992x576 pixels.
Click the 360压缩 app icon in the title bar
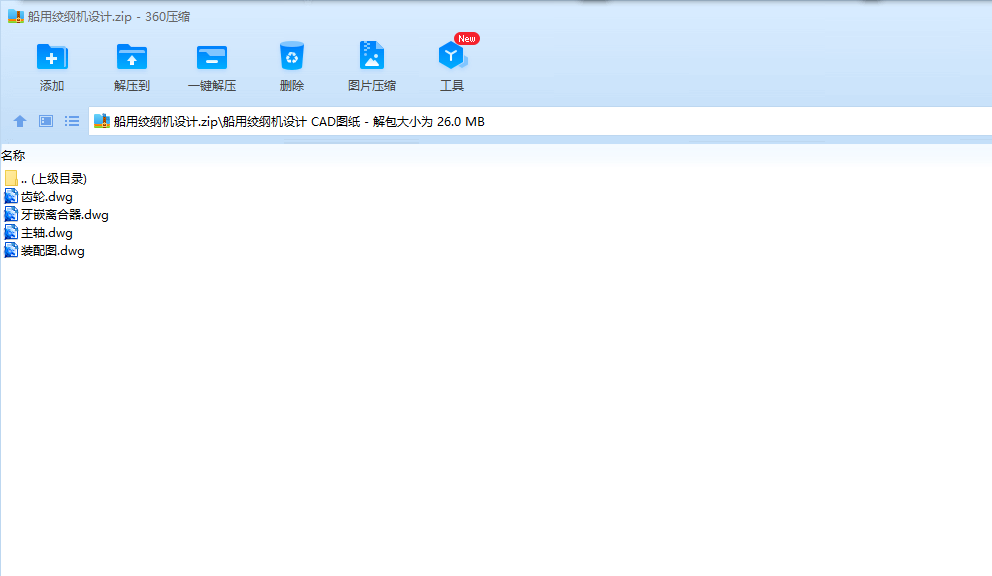[15, 16]
